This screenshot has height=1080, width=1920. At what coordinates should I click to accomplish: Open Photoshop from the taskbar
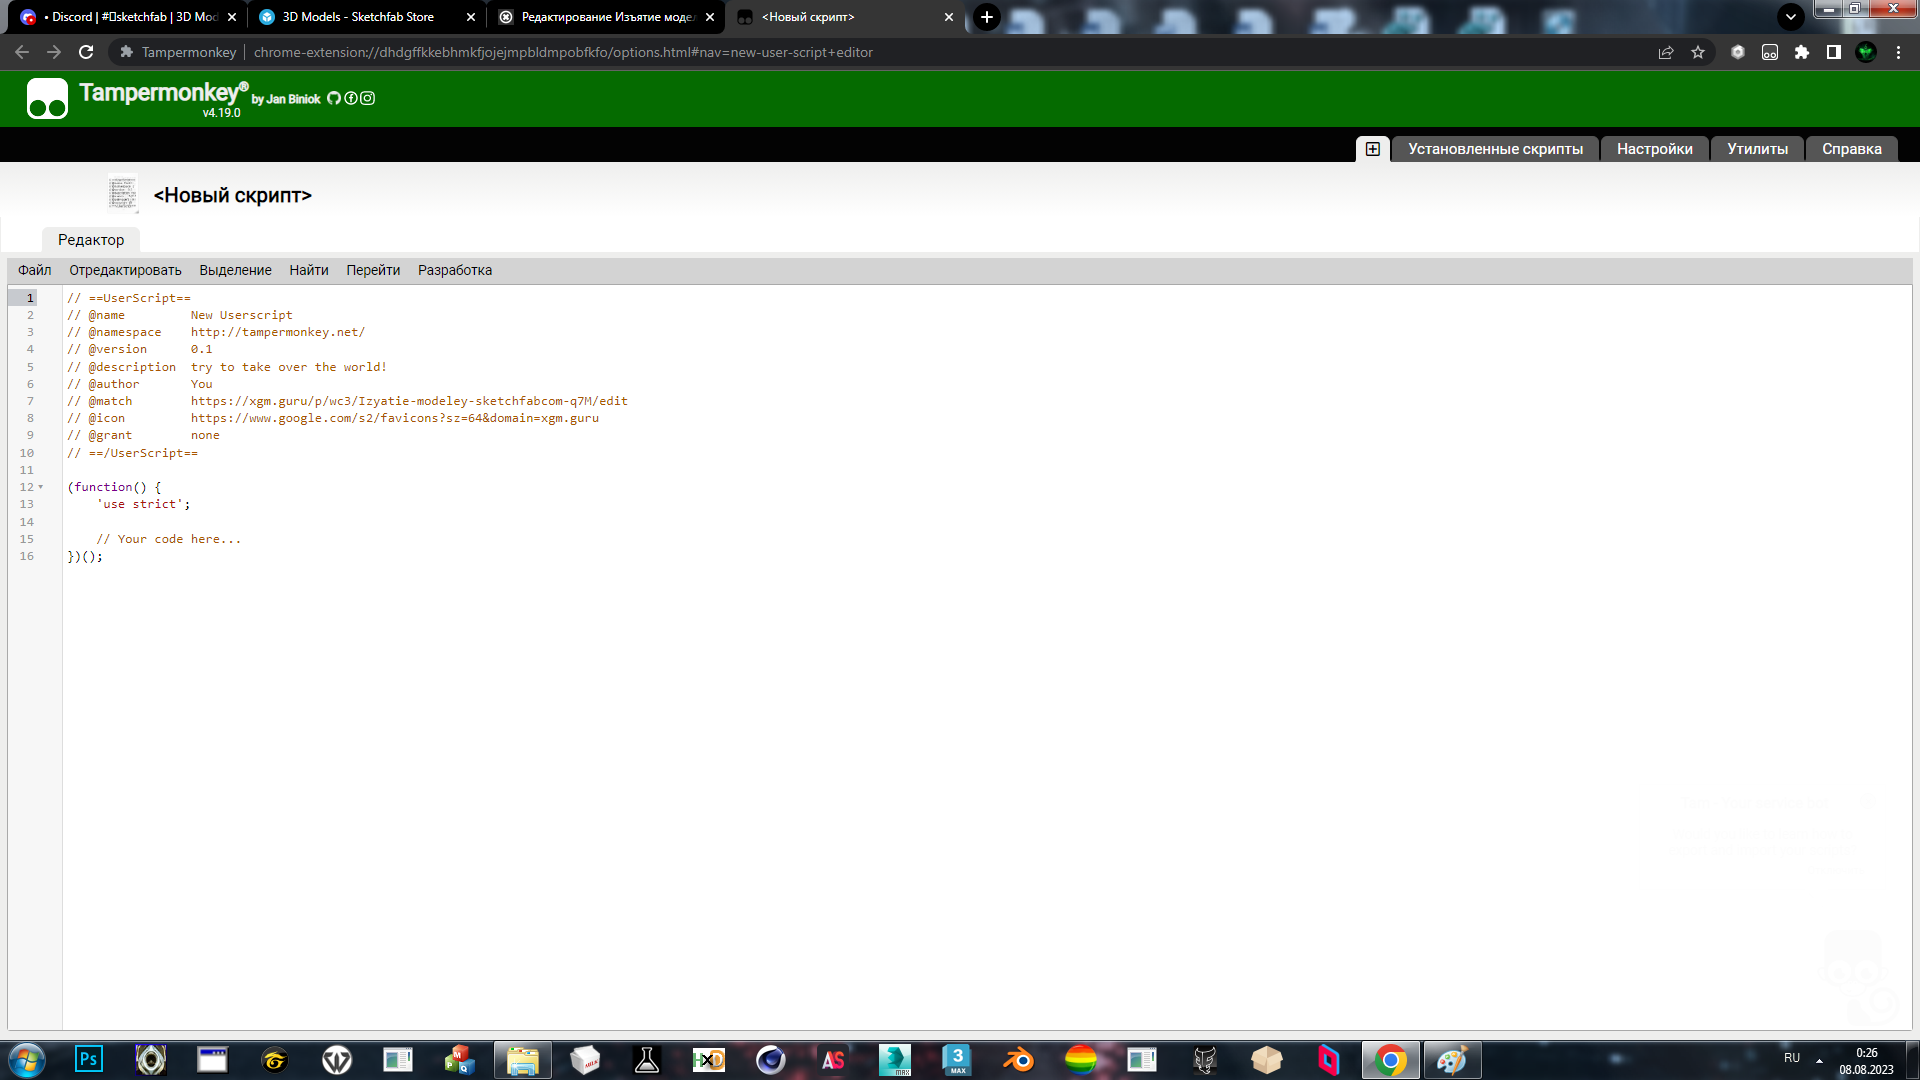(89, 1059)
